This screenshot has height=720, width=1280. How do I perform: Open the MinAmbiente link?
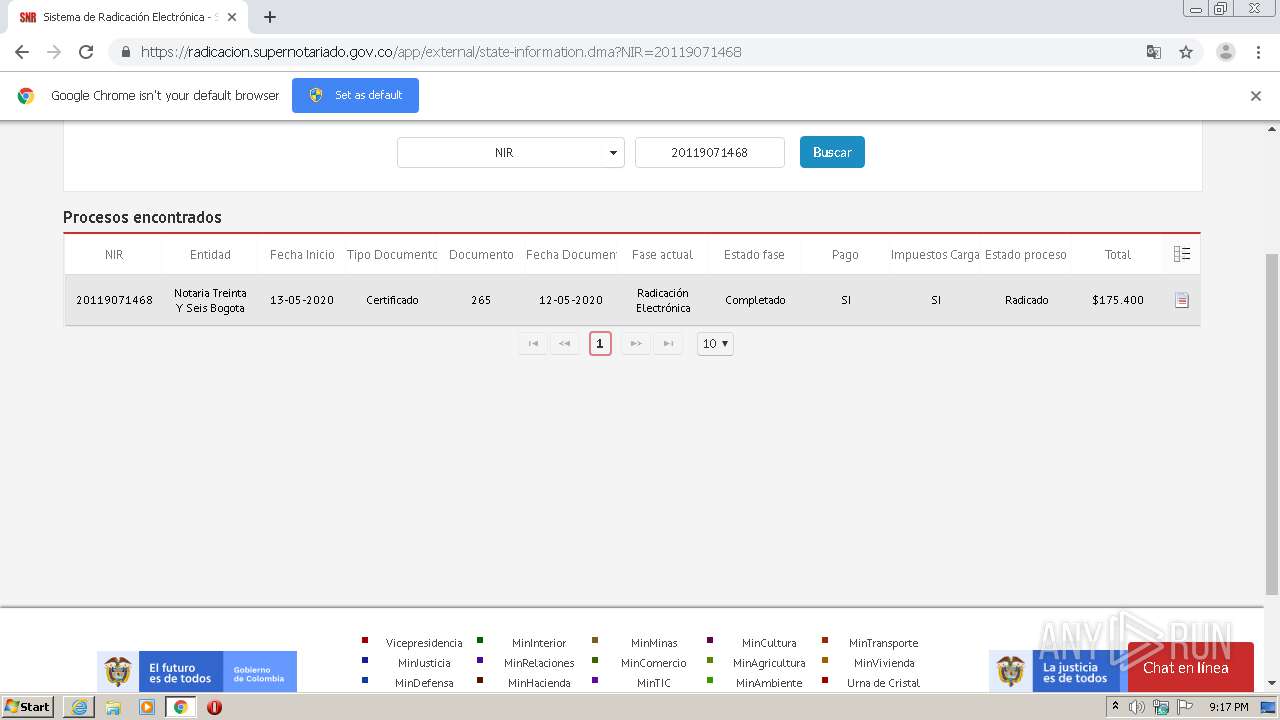click(x=769, y=683)
